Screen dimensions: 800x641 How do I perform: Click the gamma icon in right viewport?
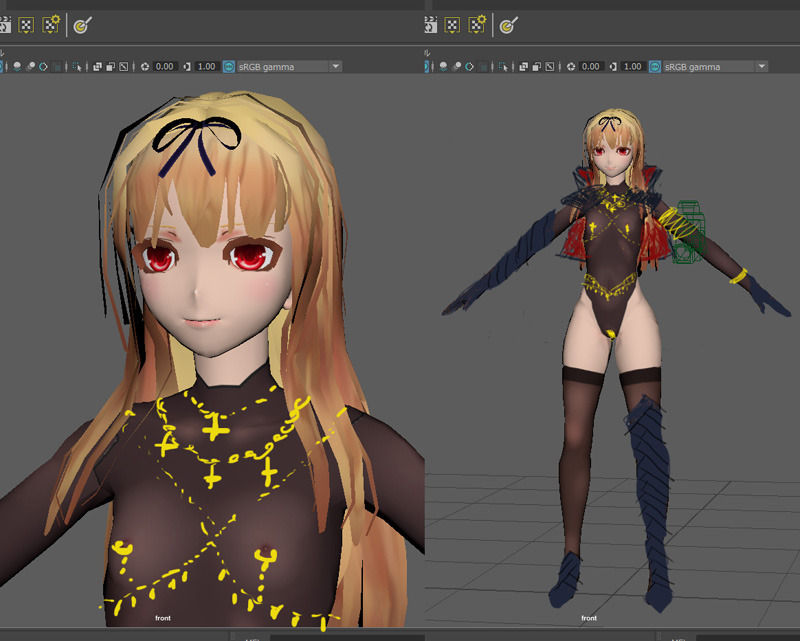click(x=613, y=66)
